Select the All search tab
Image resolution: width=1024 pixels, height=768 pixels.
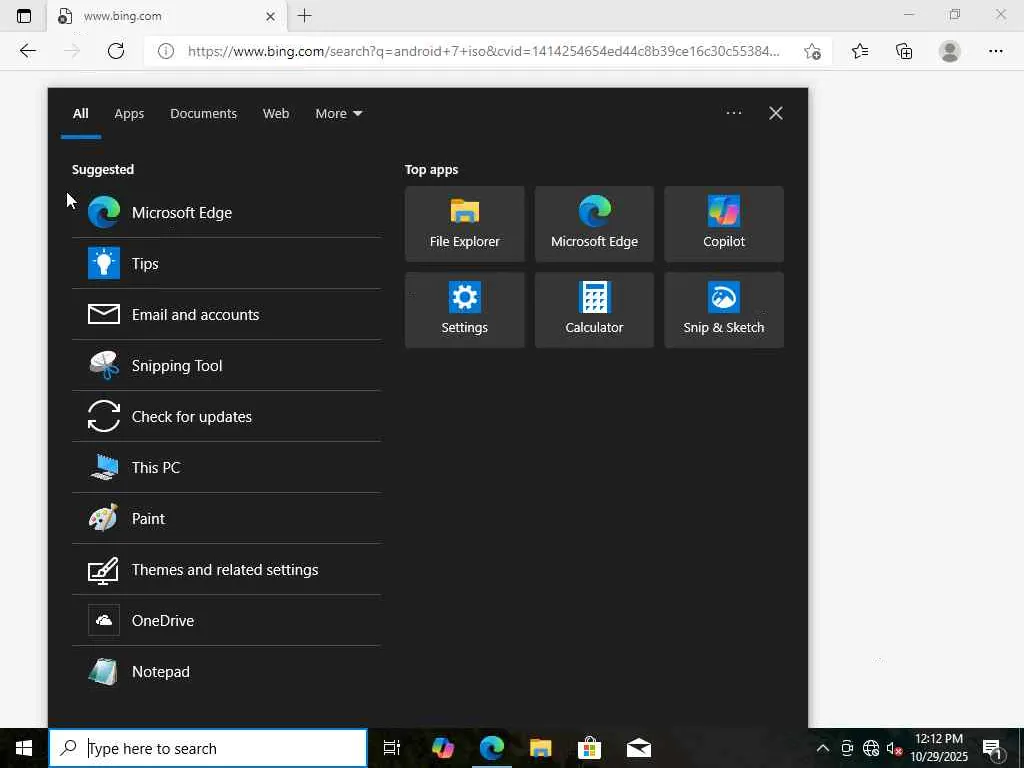80,114
